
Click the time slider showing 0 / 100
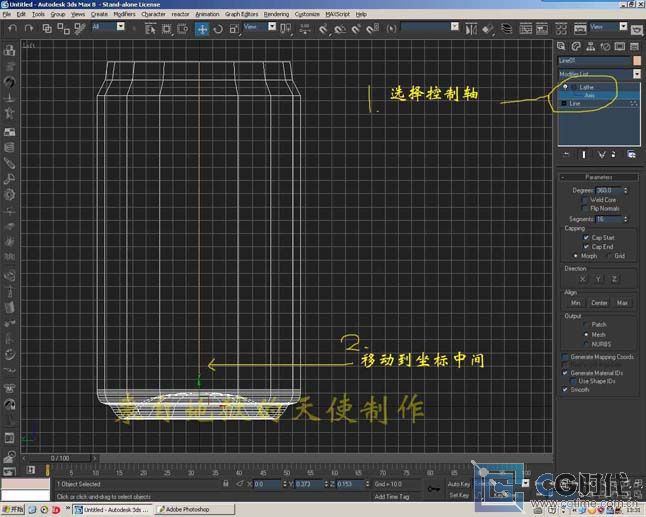[60, 458]
